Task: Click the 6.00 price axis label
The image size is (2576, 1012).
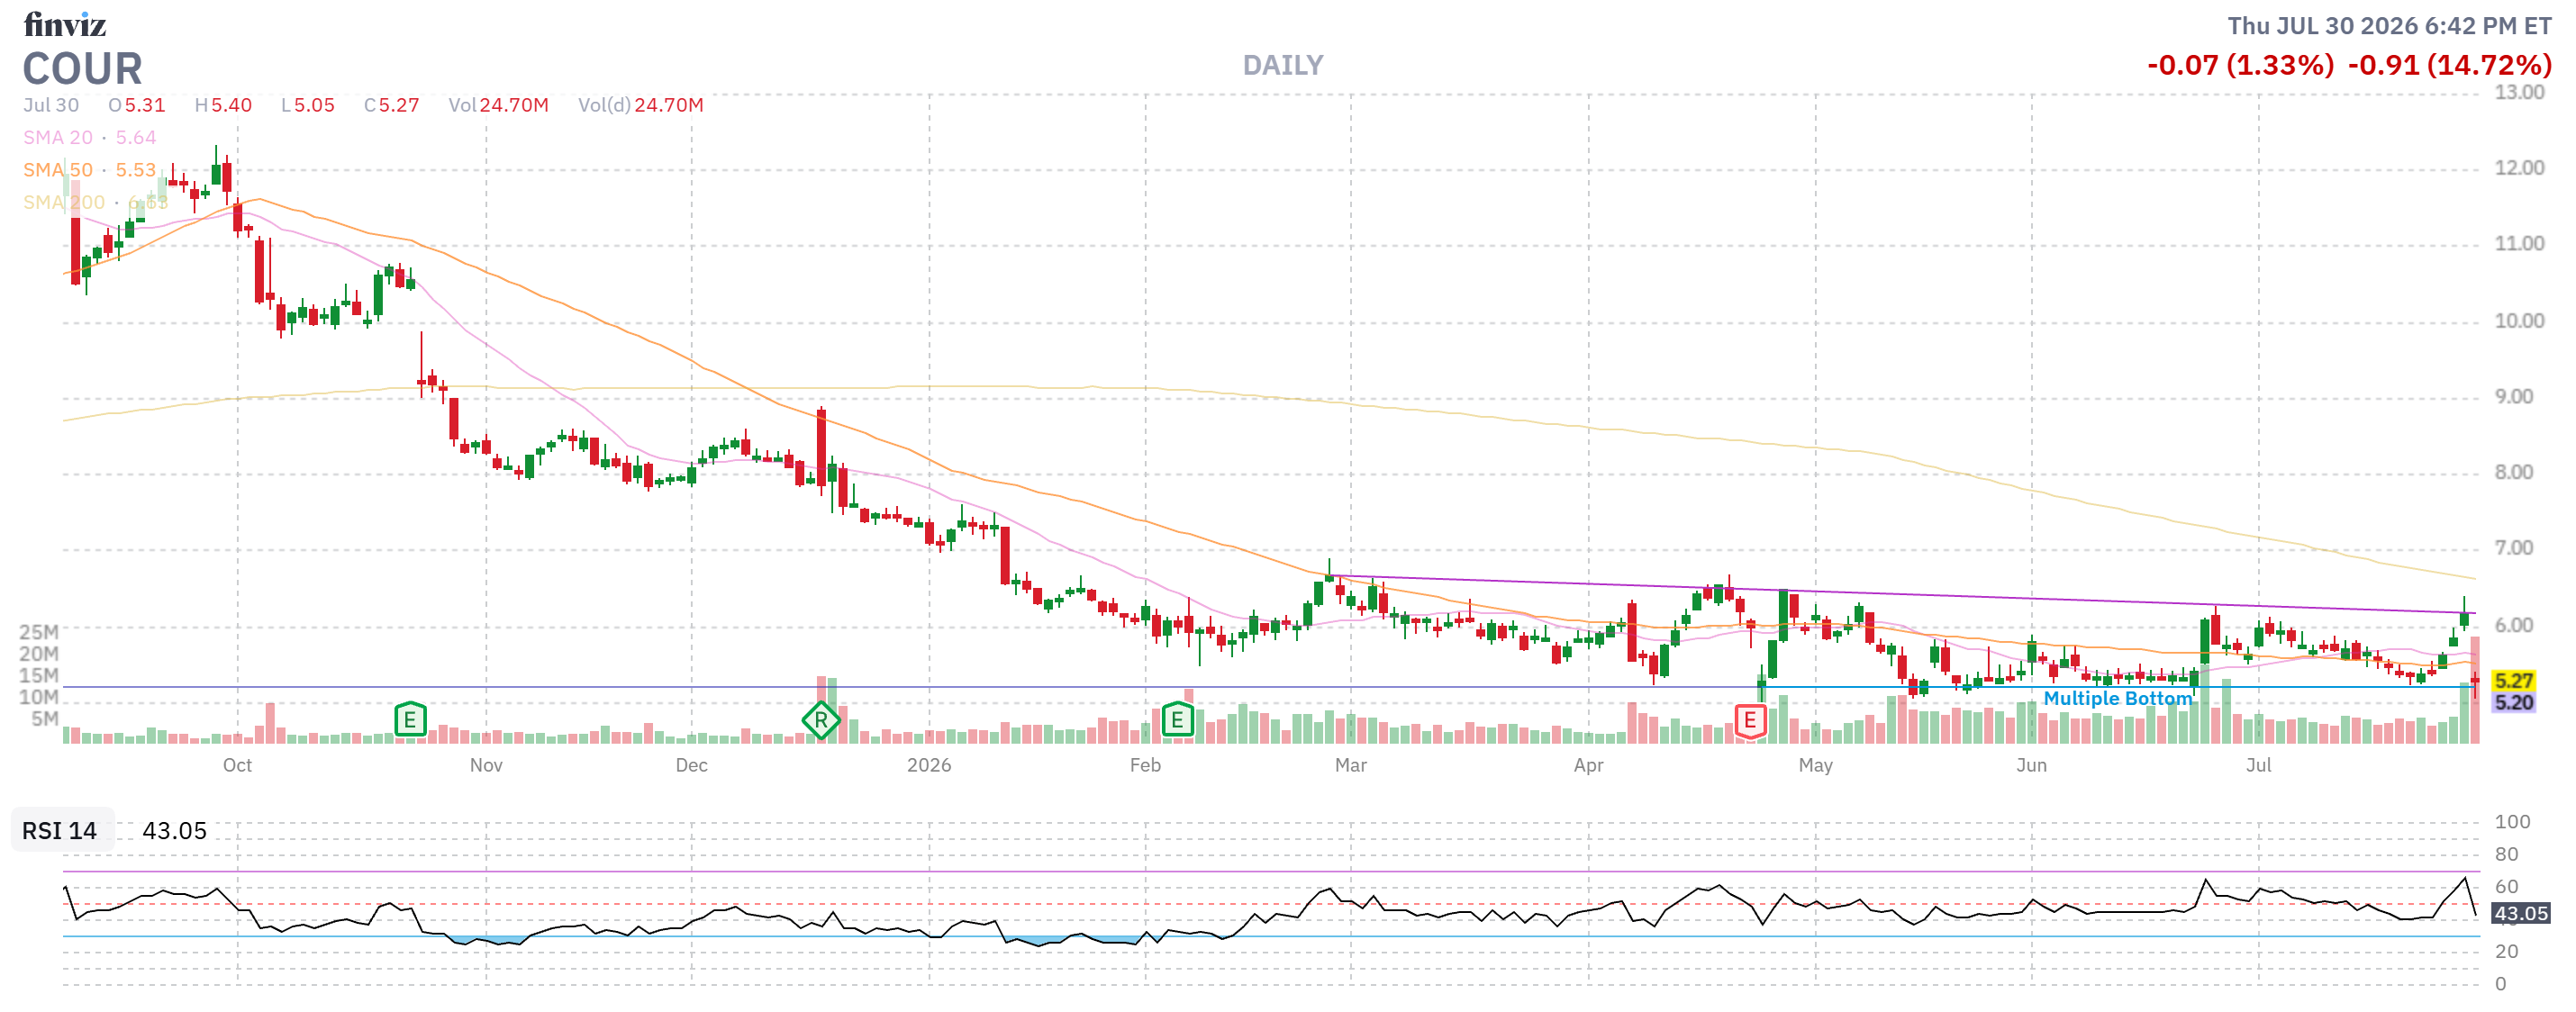Action: pos(2513,625)
